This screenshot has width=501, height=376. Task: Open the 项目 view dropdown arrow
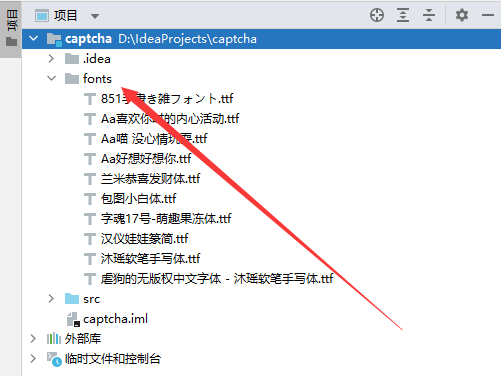tap(95, 16)
